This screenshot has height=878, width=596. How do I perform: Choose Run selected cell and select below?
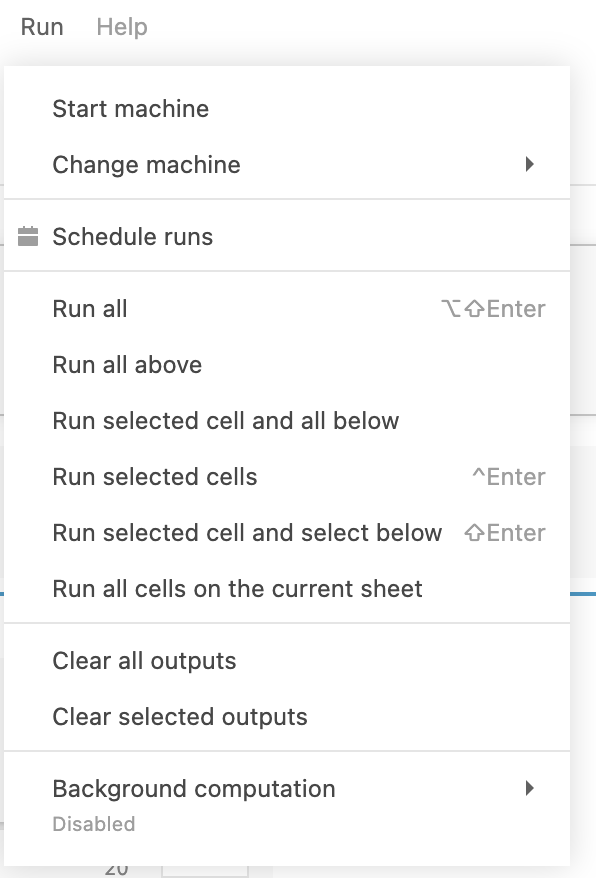point(247,533)
